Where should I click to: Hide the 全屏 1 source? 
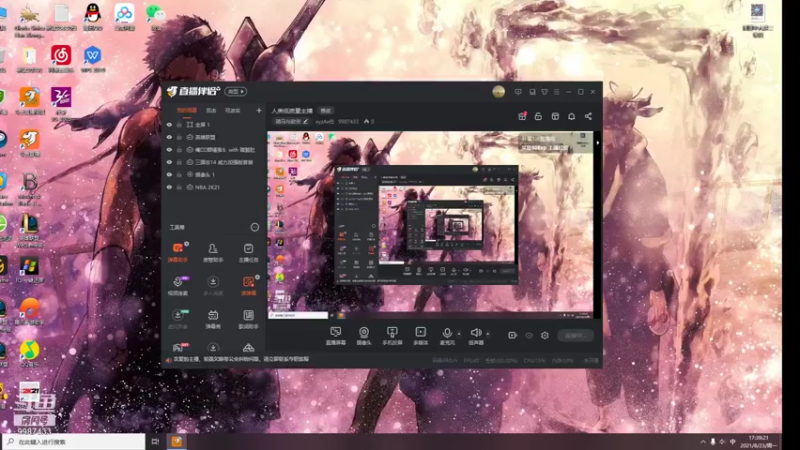(x=169, y=124)
